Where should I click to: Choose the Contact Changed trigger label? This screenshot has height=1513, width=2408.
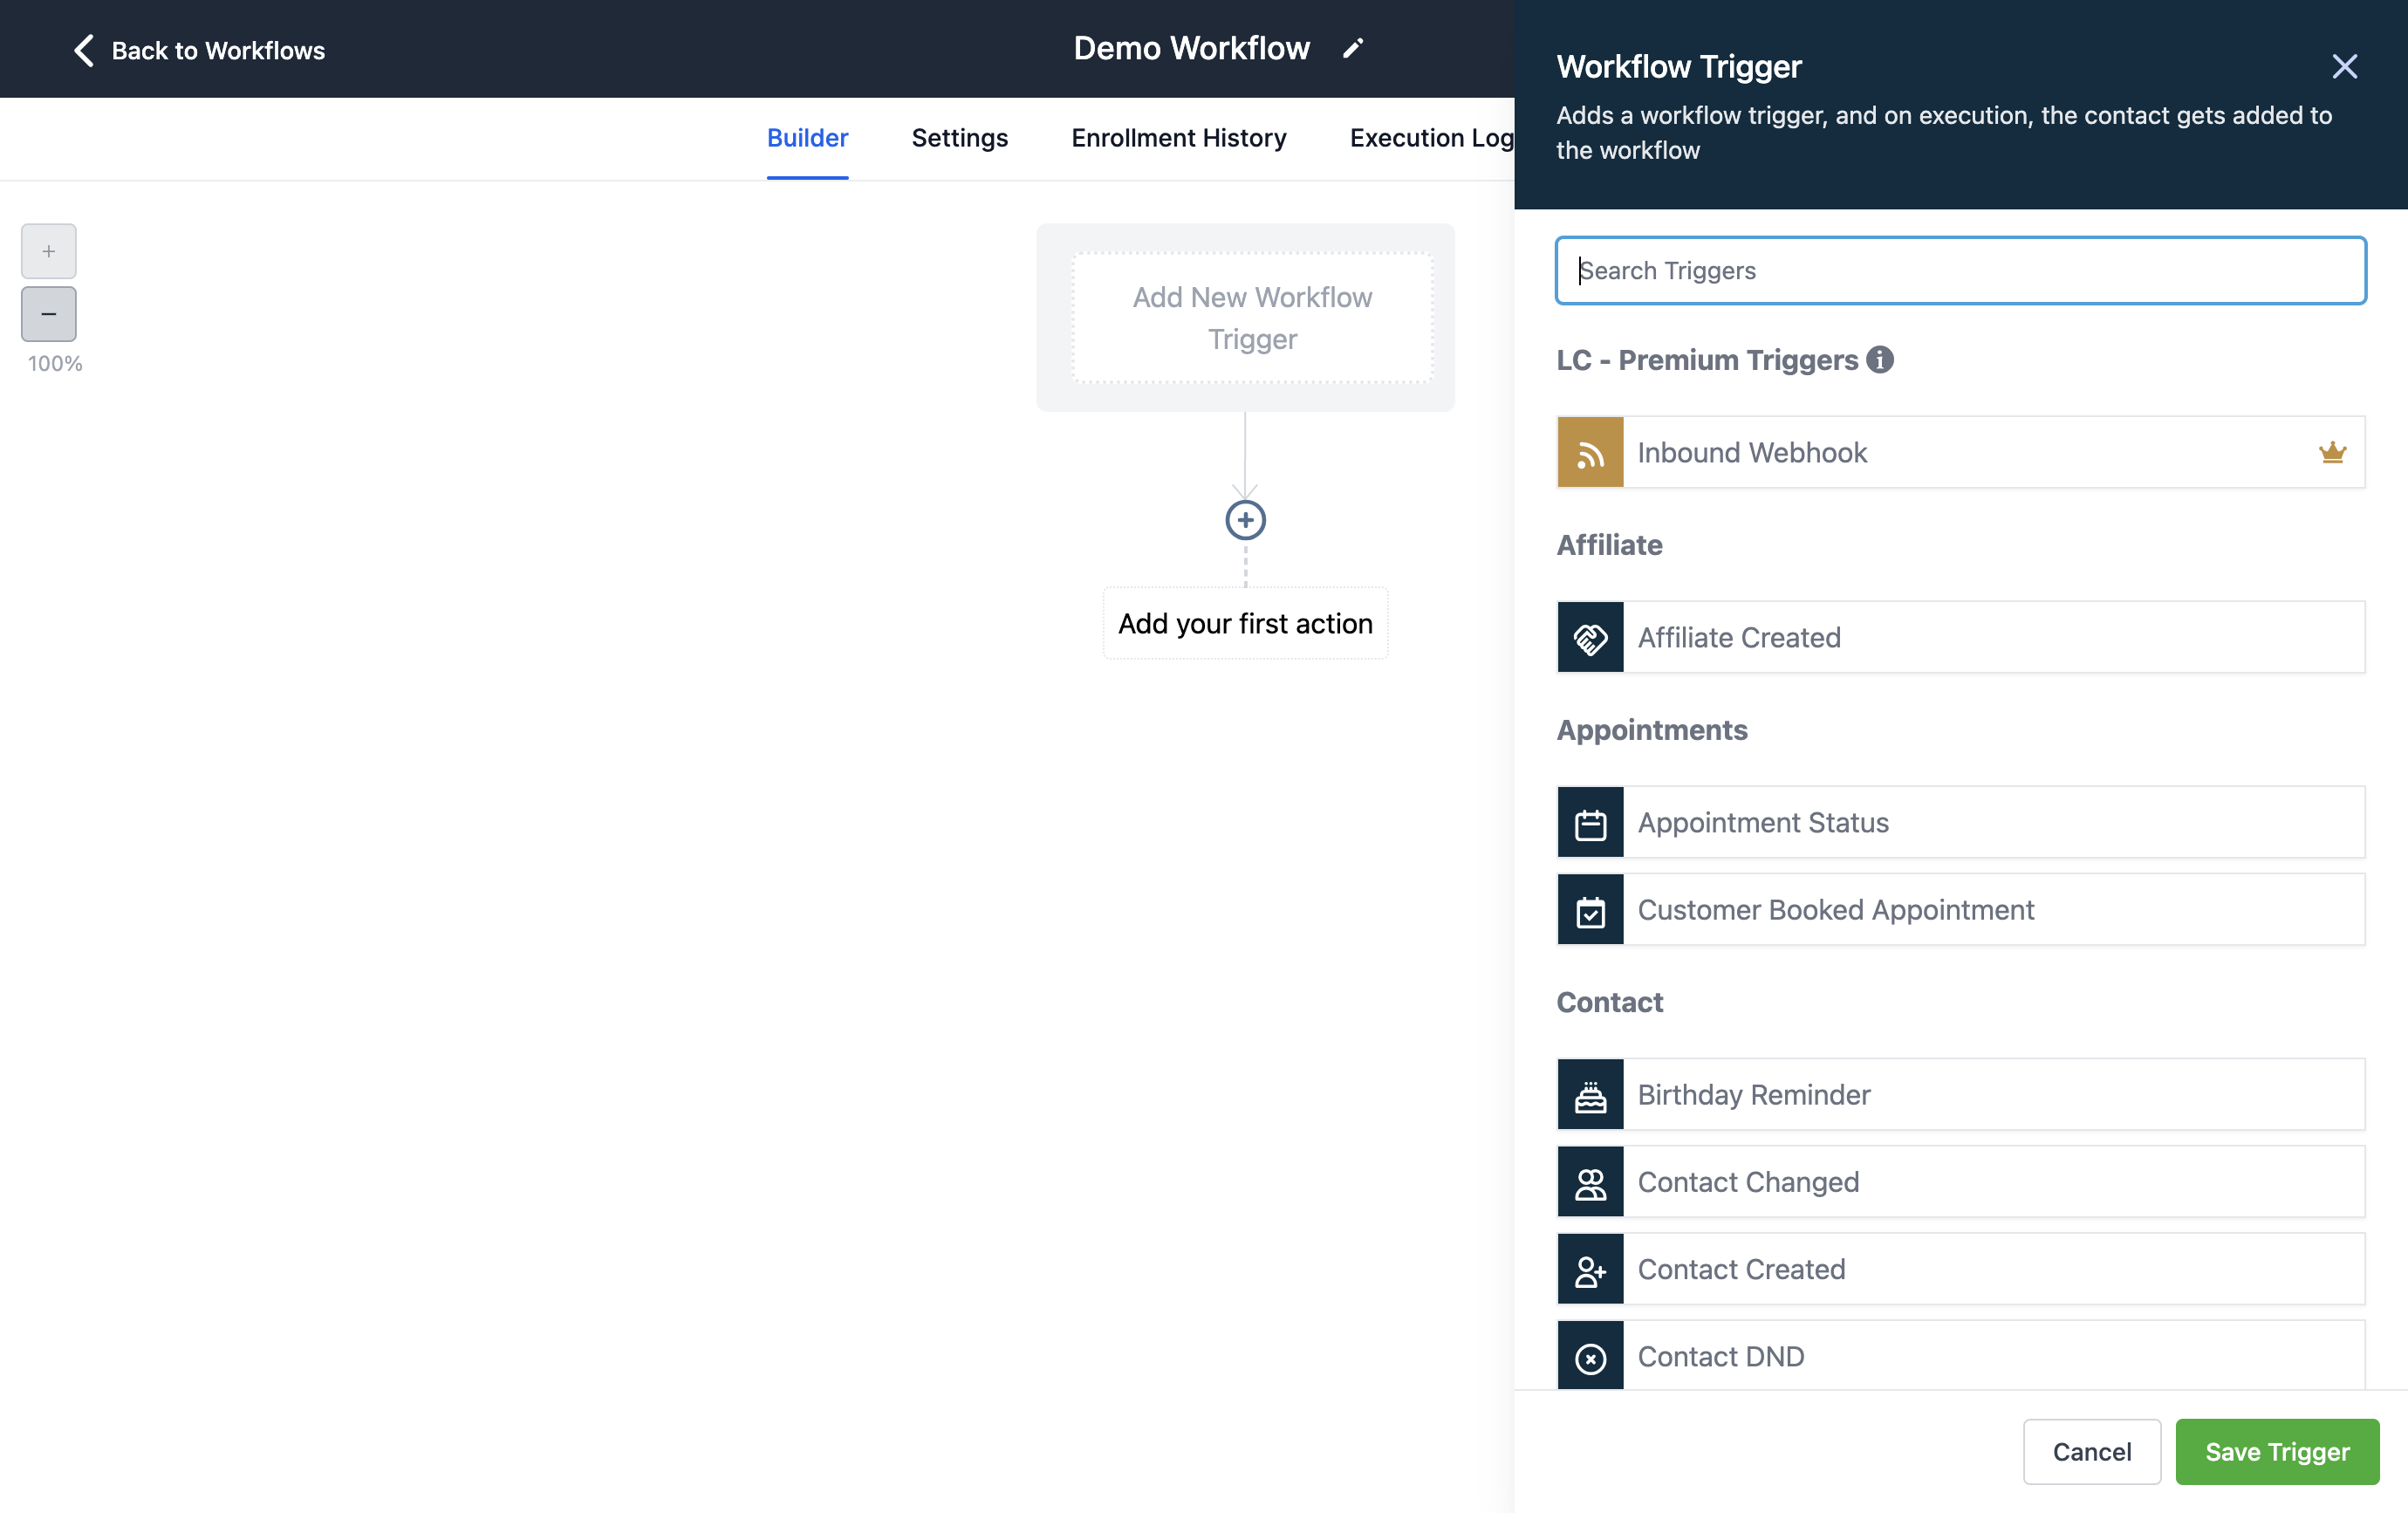1748,1182
